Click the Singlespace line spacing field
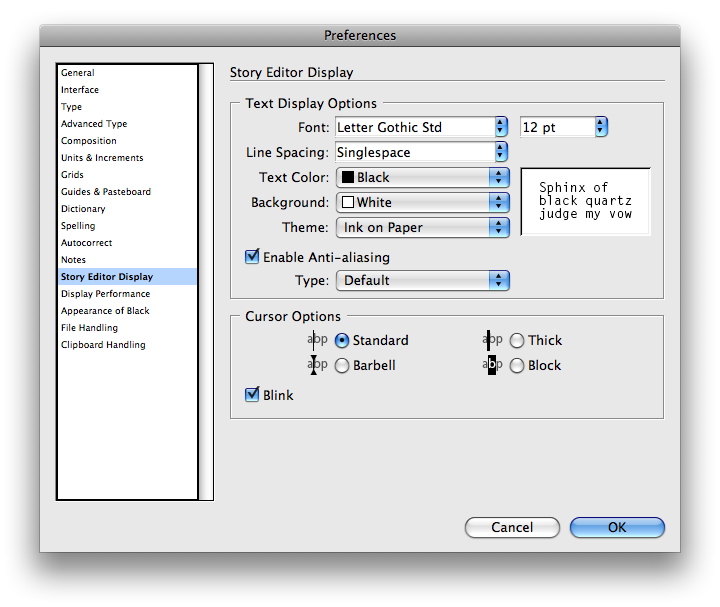This screenshot has height=607, width=720. [415, 152]
